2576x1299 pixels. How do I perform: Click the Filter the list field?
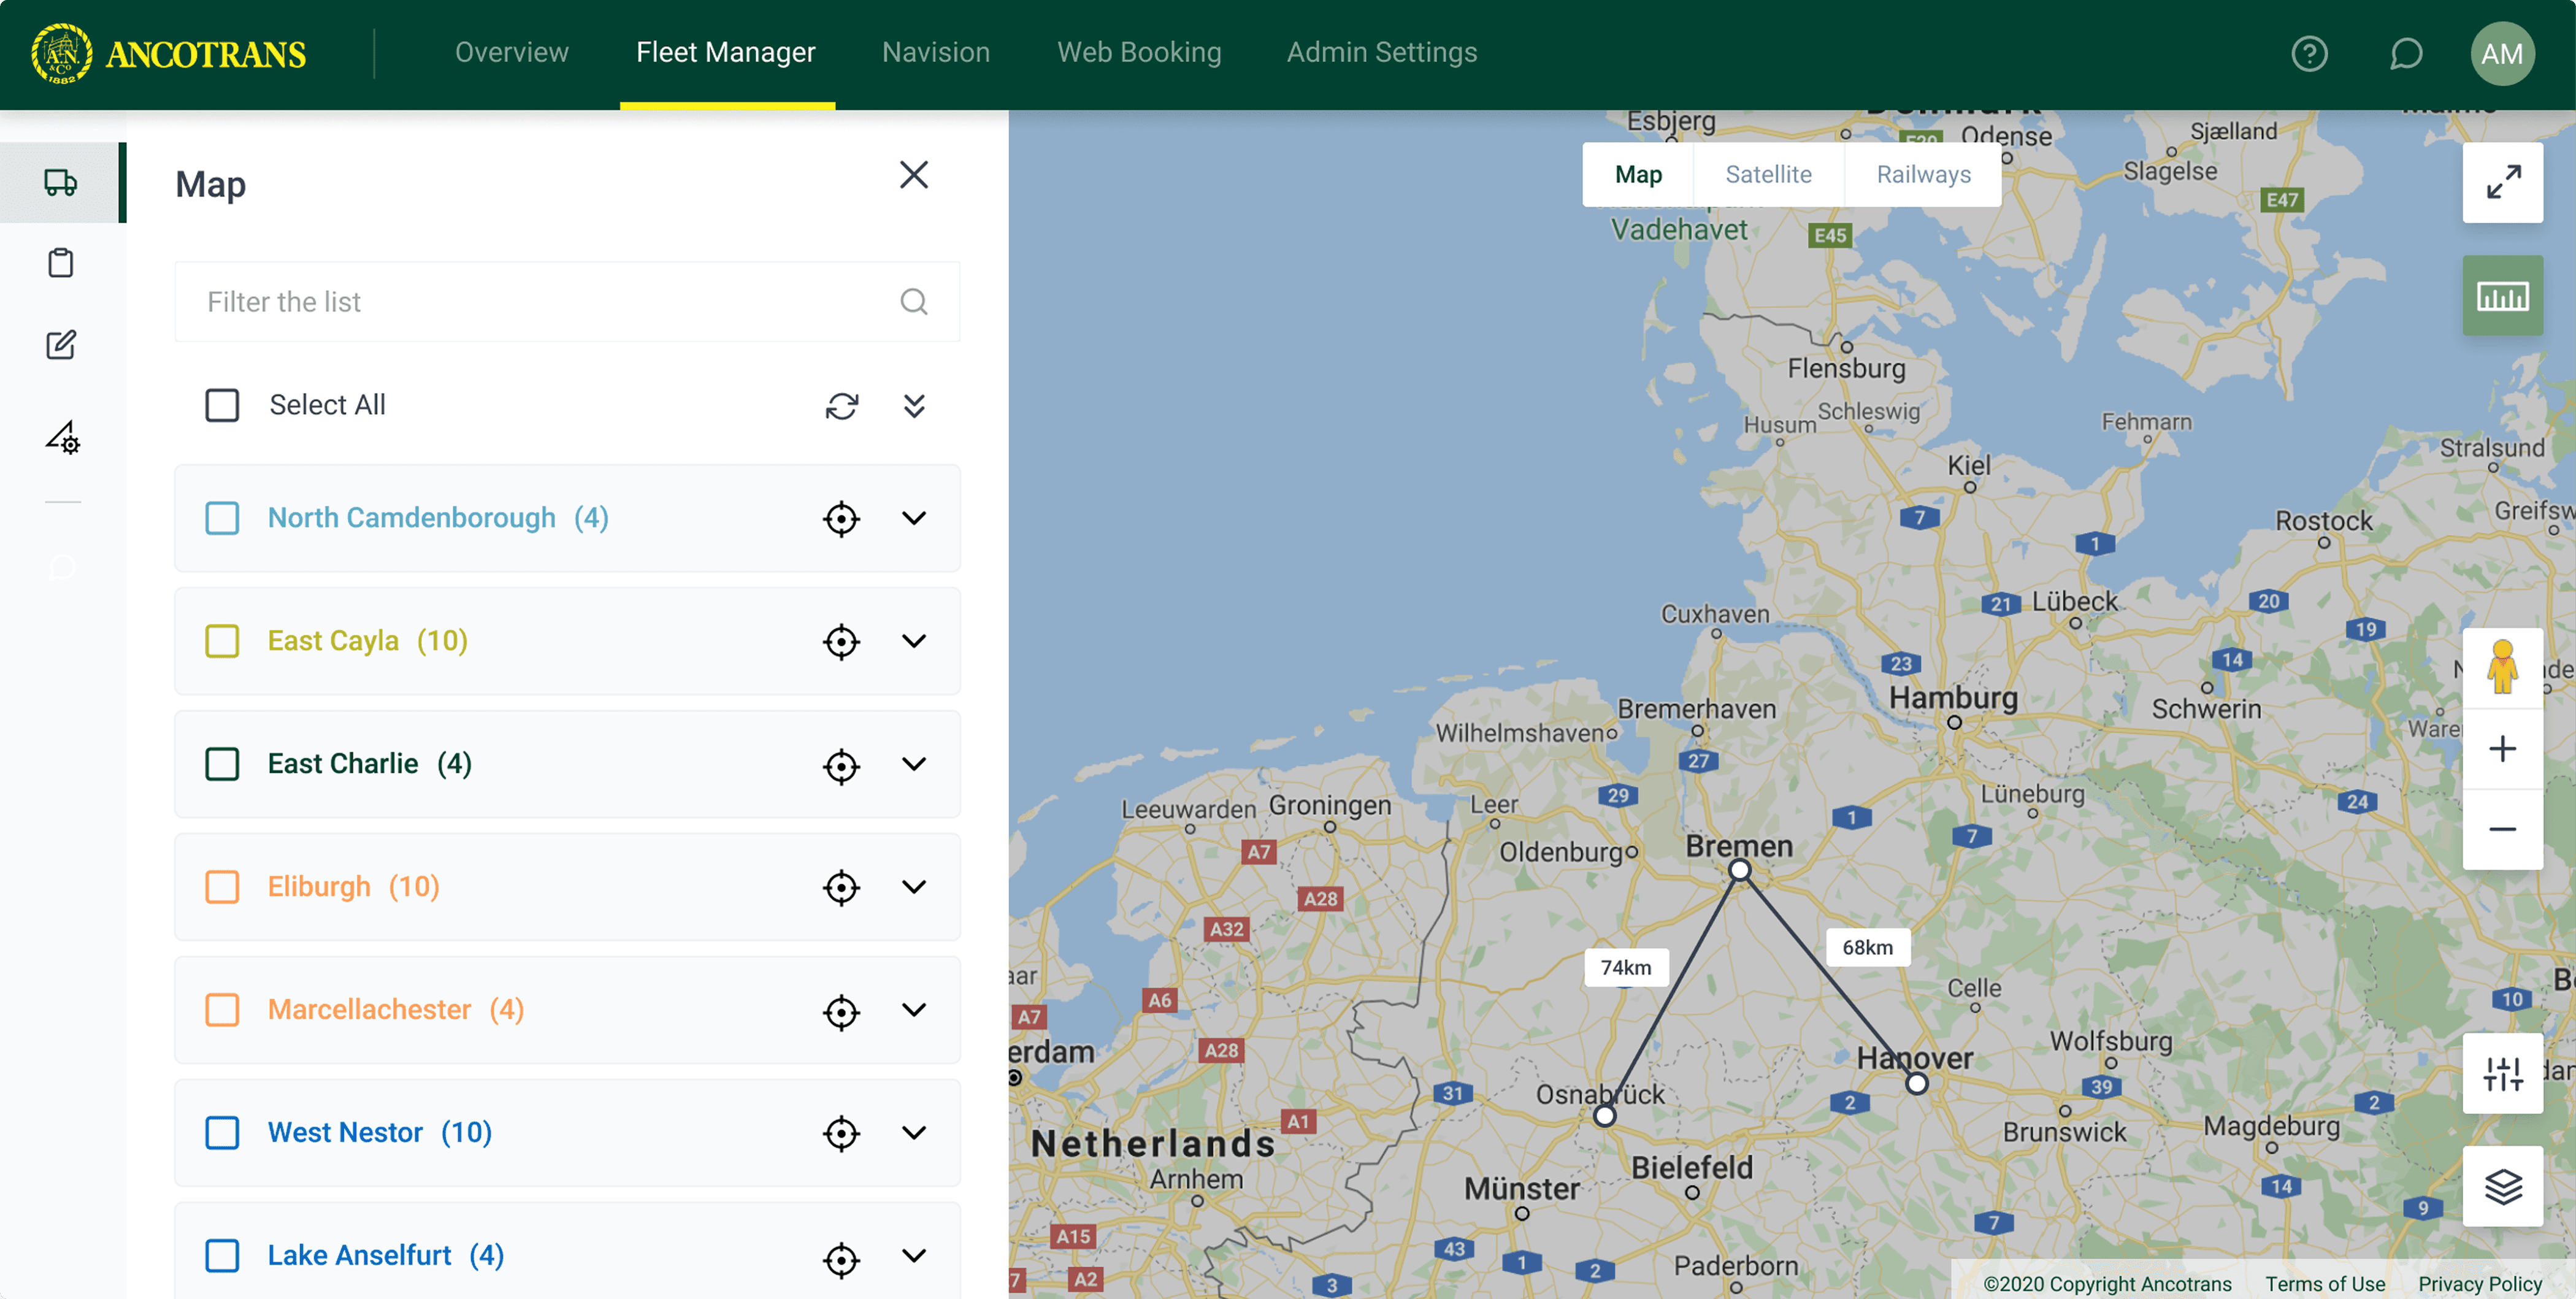click(x=540, y=302)
